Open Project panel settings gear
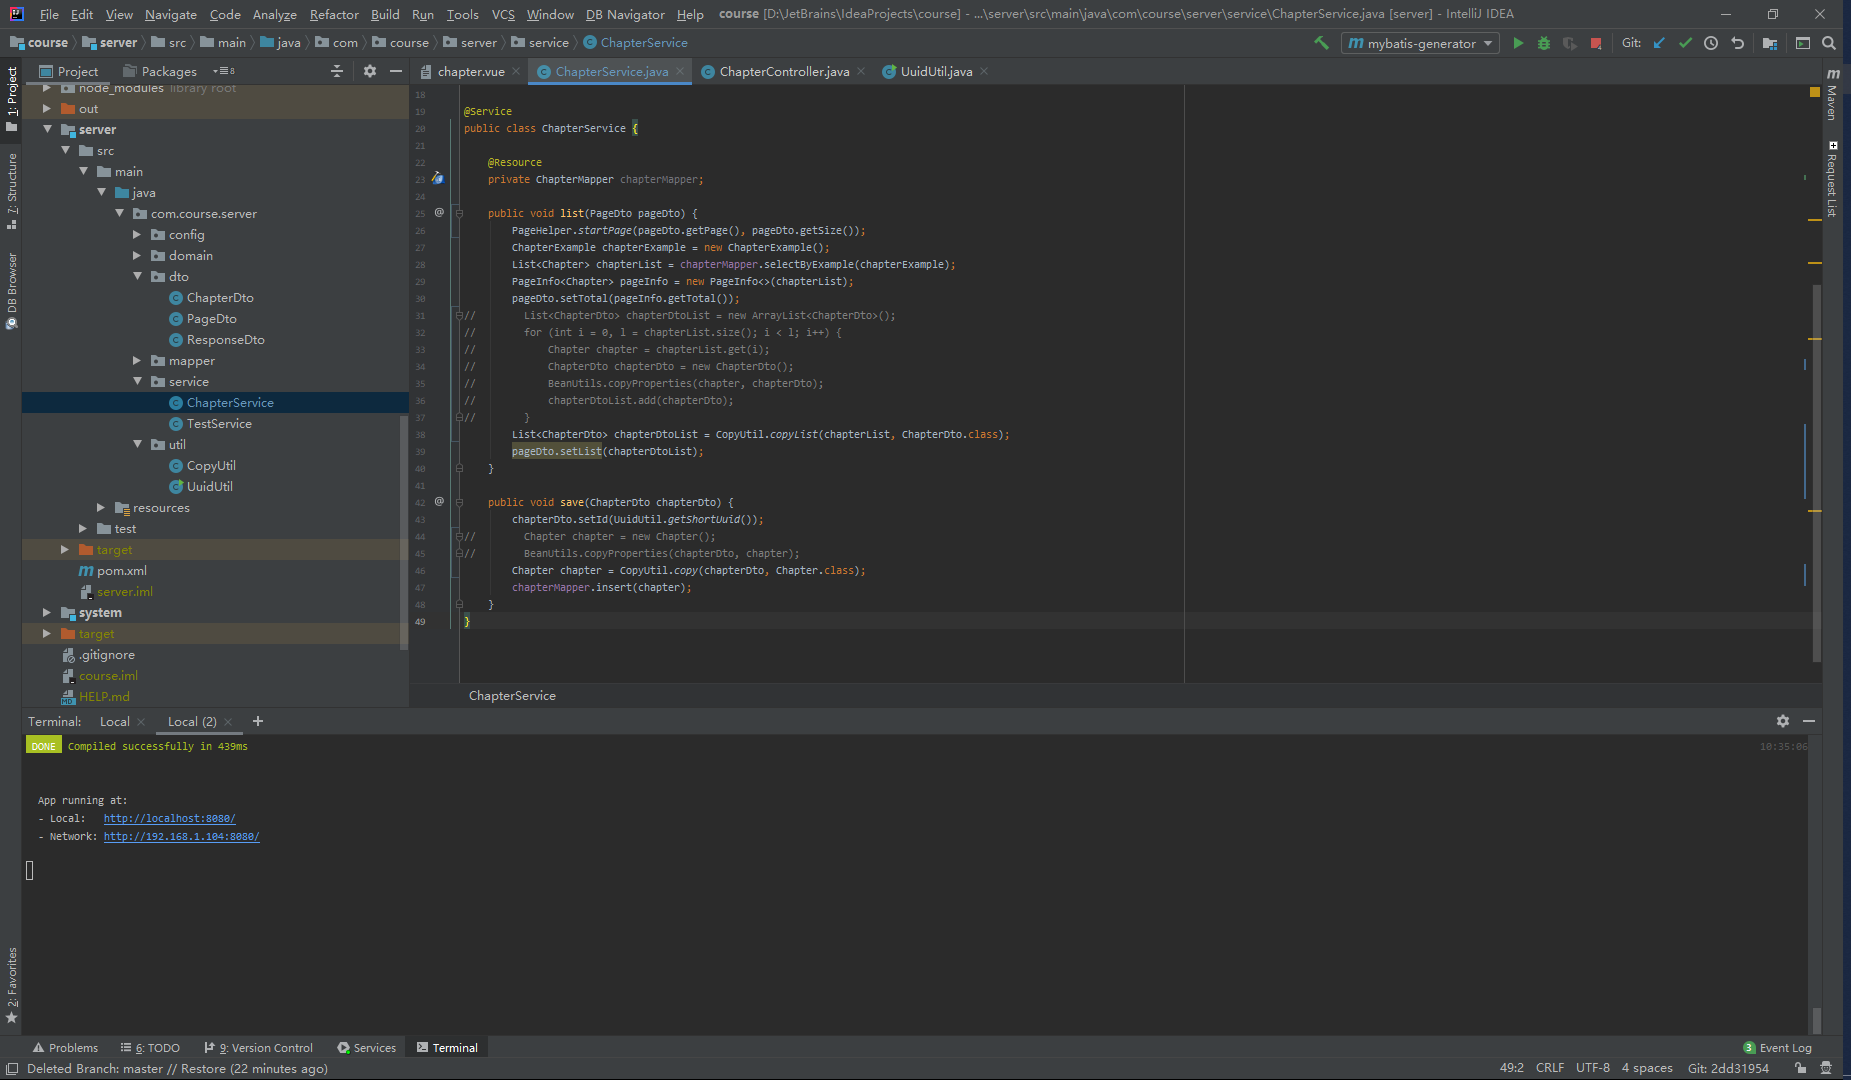This screenshot has height=1080, width=1851. point(370,71)
